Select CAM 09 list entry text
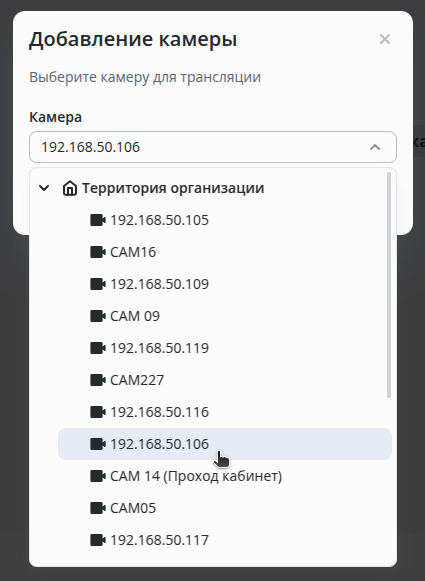 pyautogui.click(x=135, y=316)
